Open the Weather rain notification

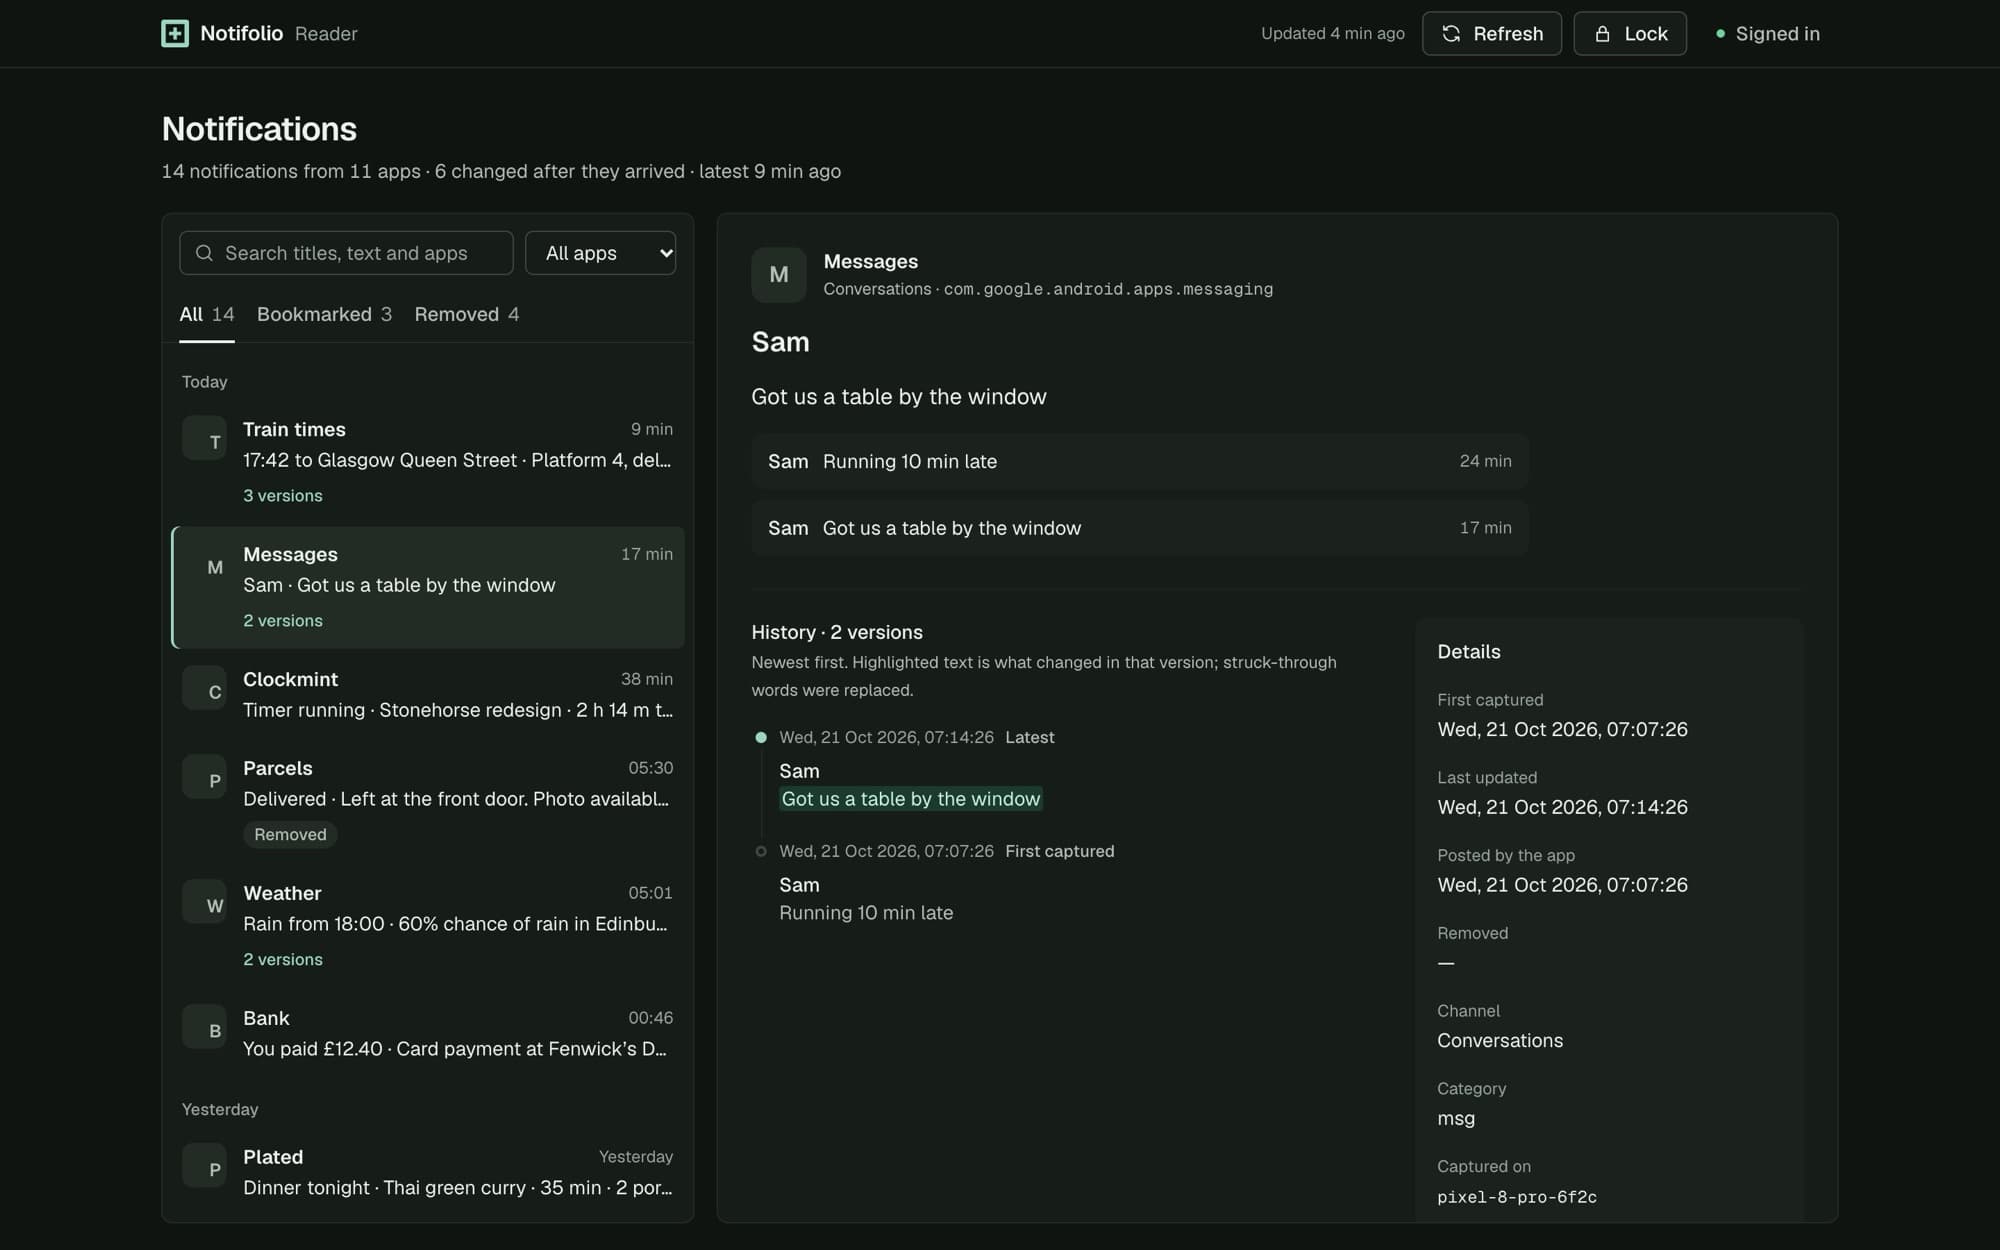click(x=428, y=927)
